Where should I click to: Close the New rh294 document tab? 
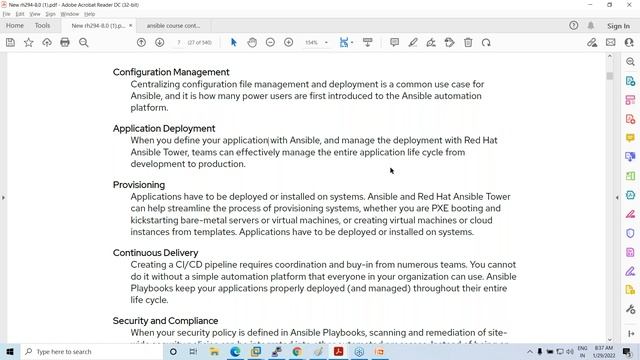[x=131, y=25]
